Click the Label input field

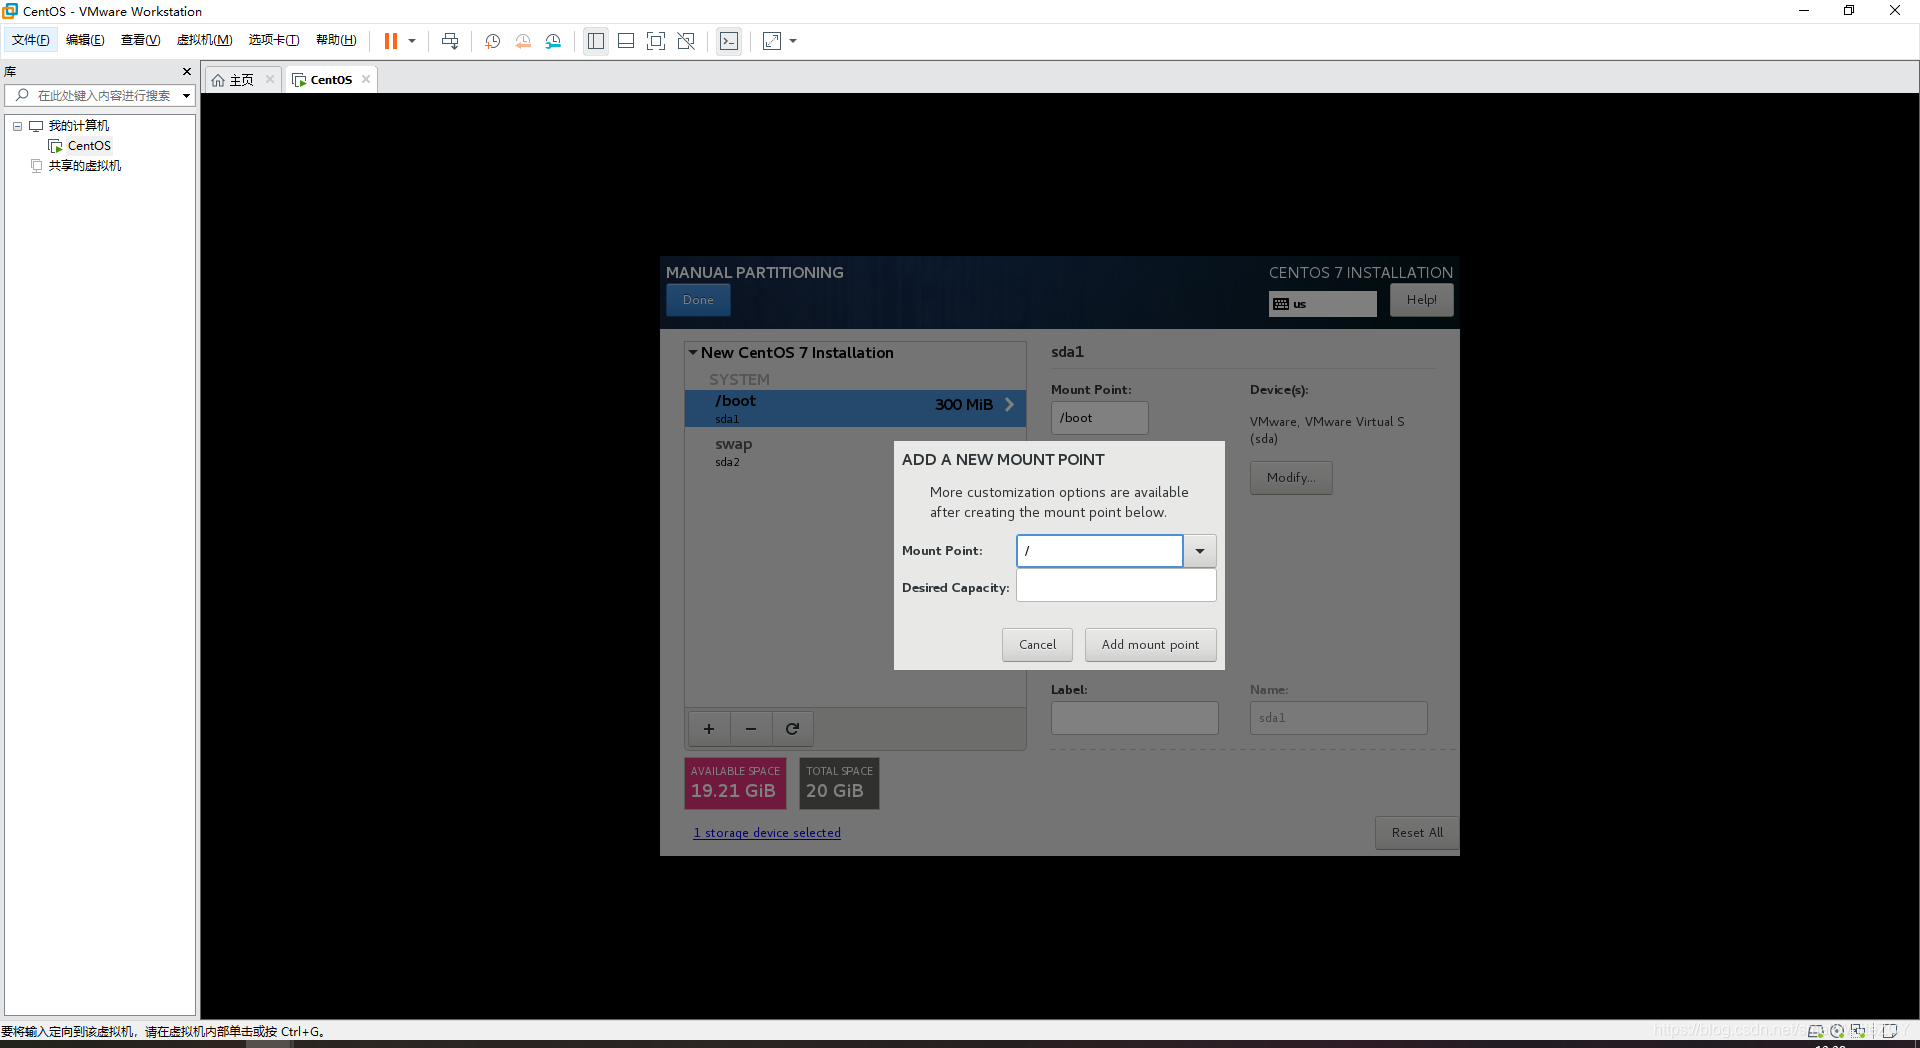[1134, 718]
